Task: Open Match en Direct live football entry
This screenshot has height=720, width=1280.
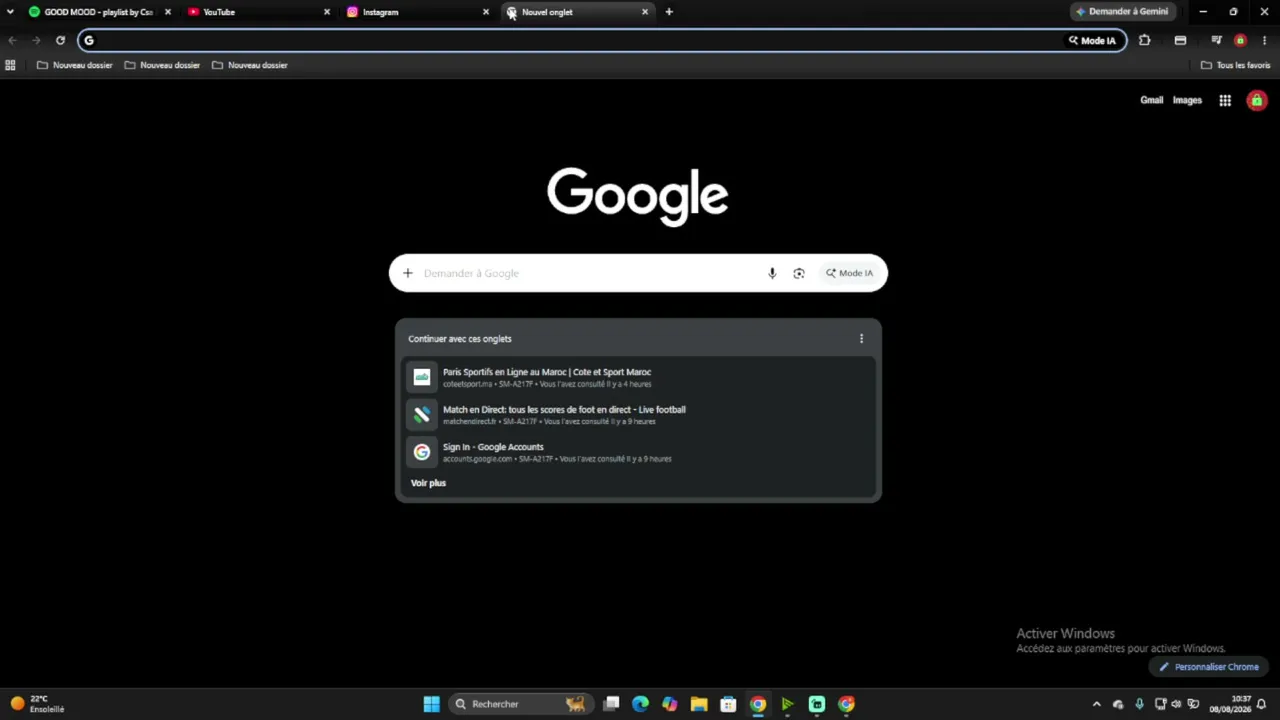Action: (x=638, y=415)
